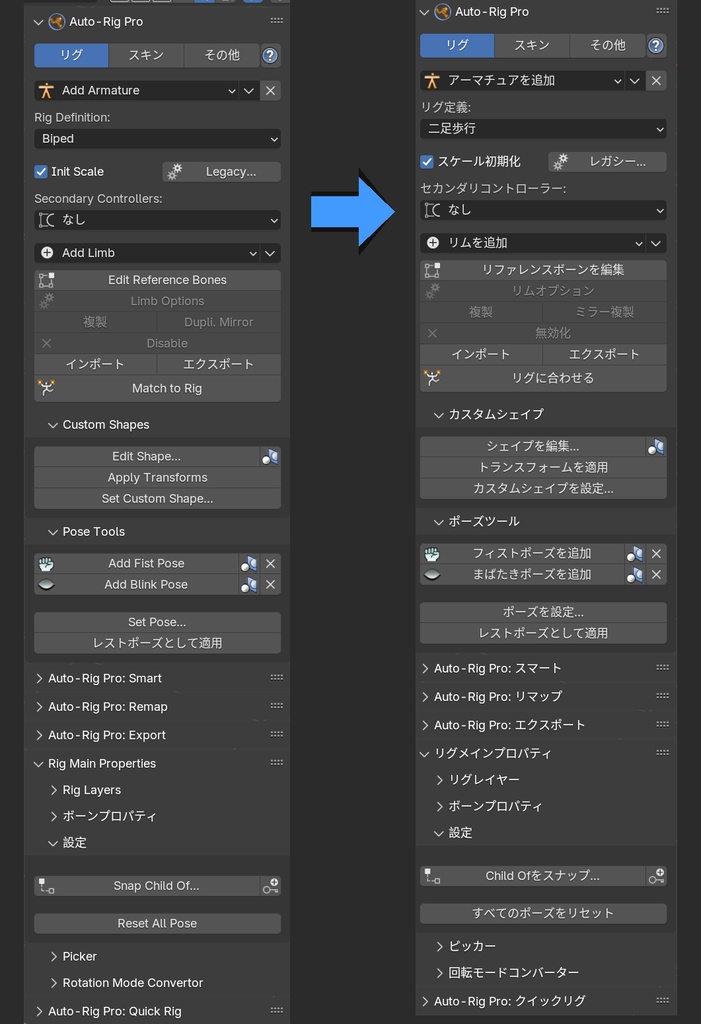Click drag-handle dots on Auto-Rig Pro: Smart

point(276,678)
